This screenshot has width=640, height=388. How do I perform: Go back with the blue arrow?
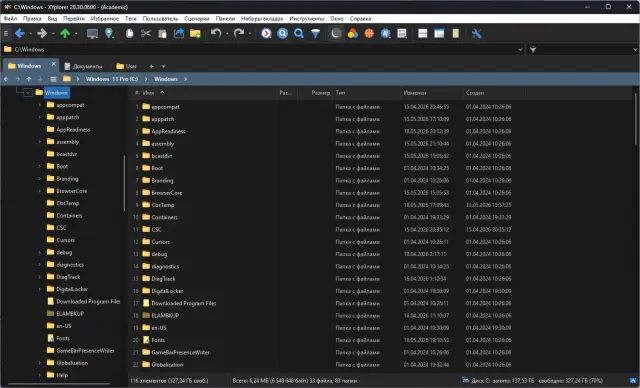pos(19,33)
